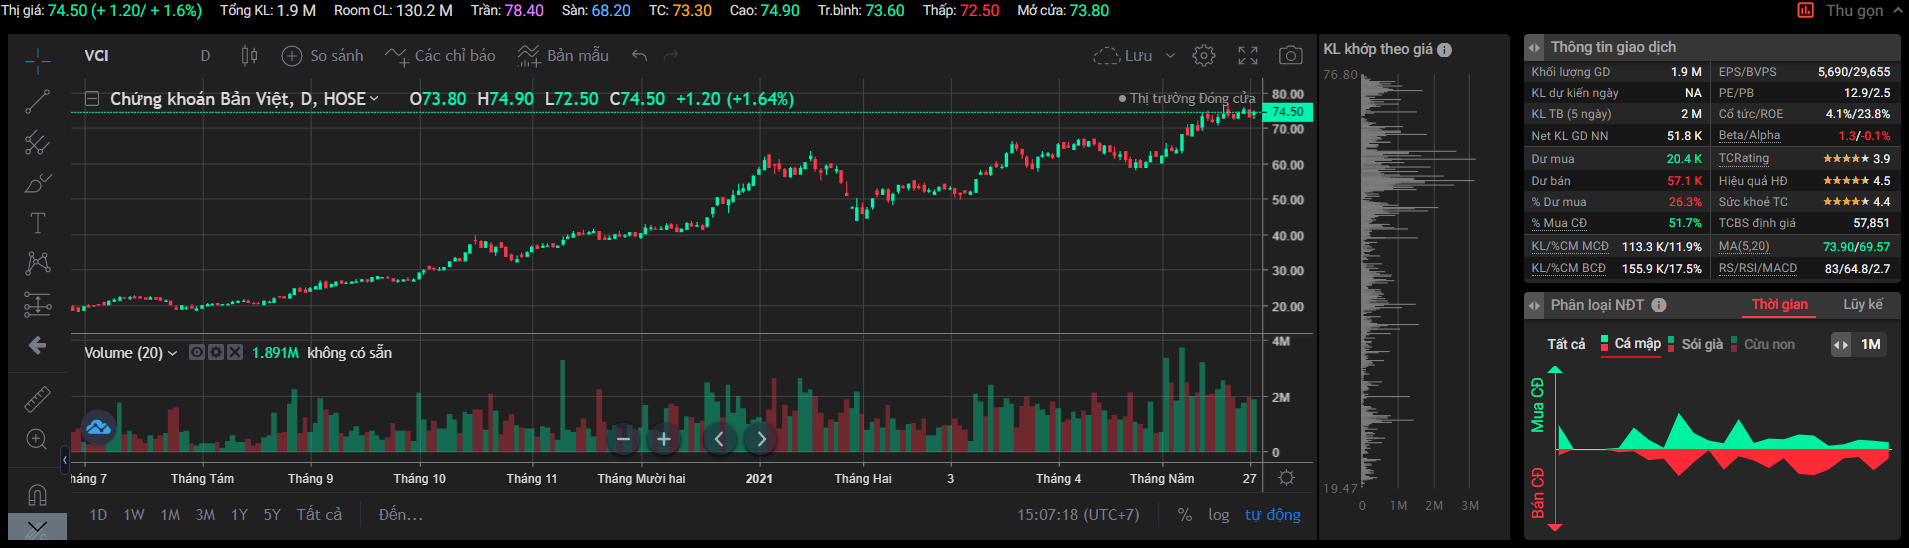
Task: Click the So sánh compare button
Action: pyautogui.click(x=323, y=56)
